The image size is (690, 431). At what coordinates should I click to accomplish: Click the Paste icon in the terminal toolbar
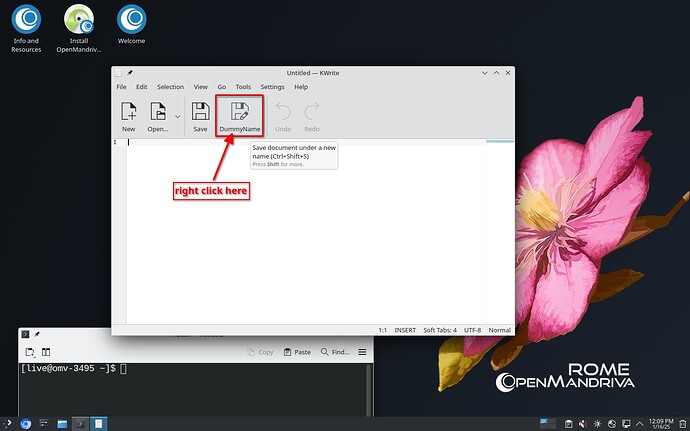[289, 352]
